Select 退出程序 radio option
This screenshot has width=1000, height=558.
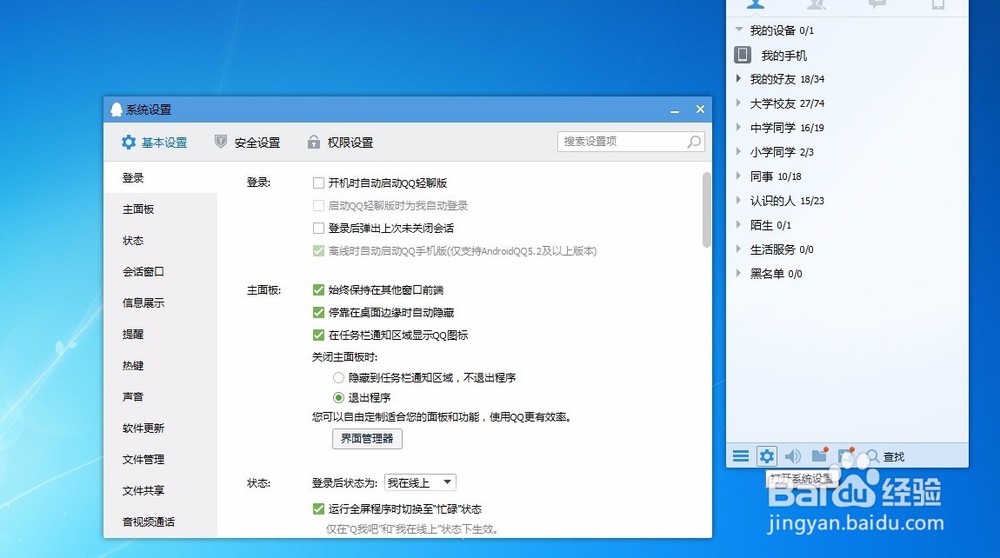[x=339, y=397]
